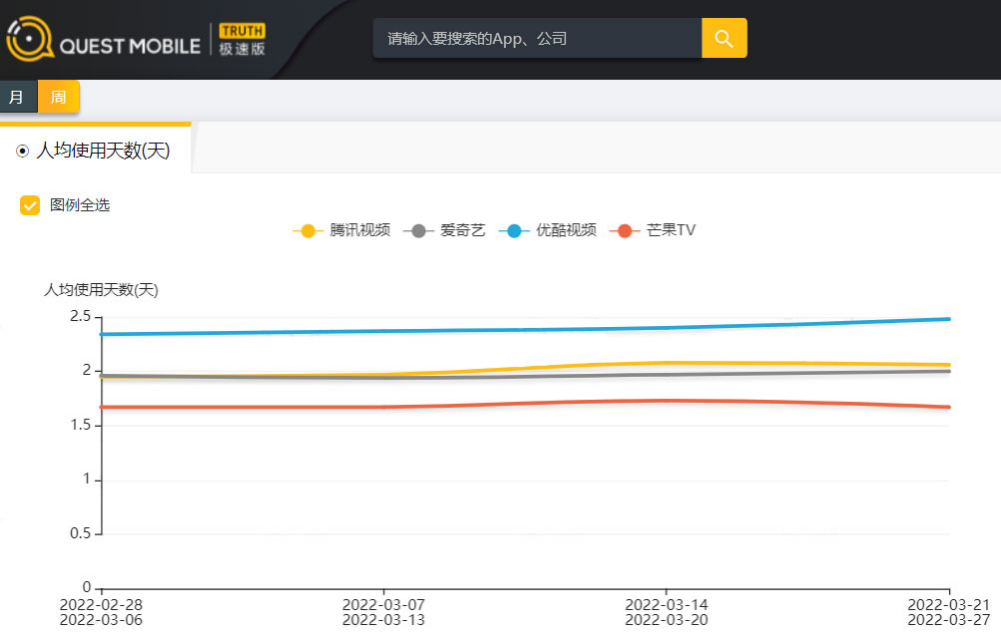Focus the App and company search field
The width and height of the screenshot is (1001, 636).
coord(537,38)
